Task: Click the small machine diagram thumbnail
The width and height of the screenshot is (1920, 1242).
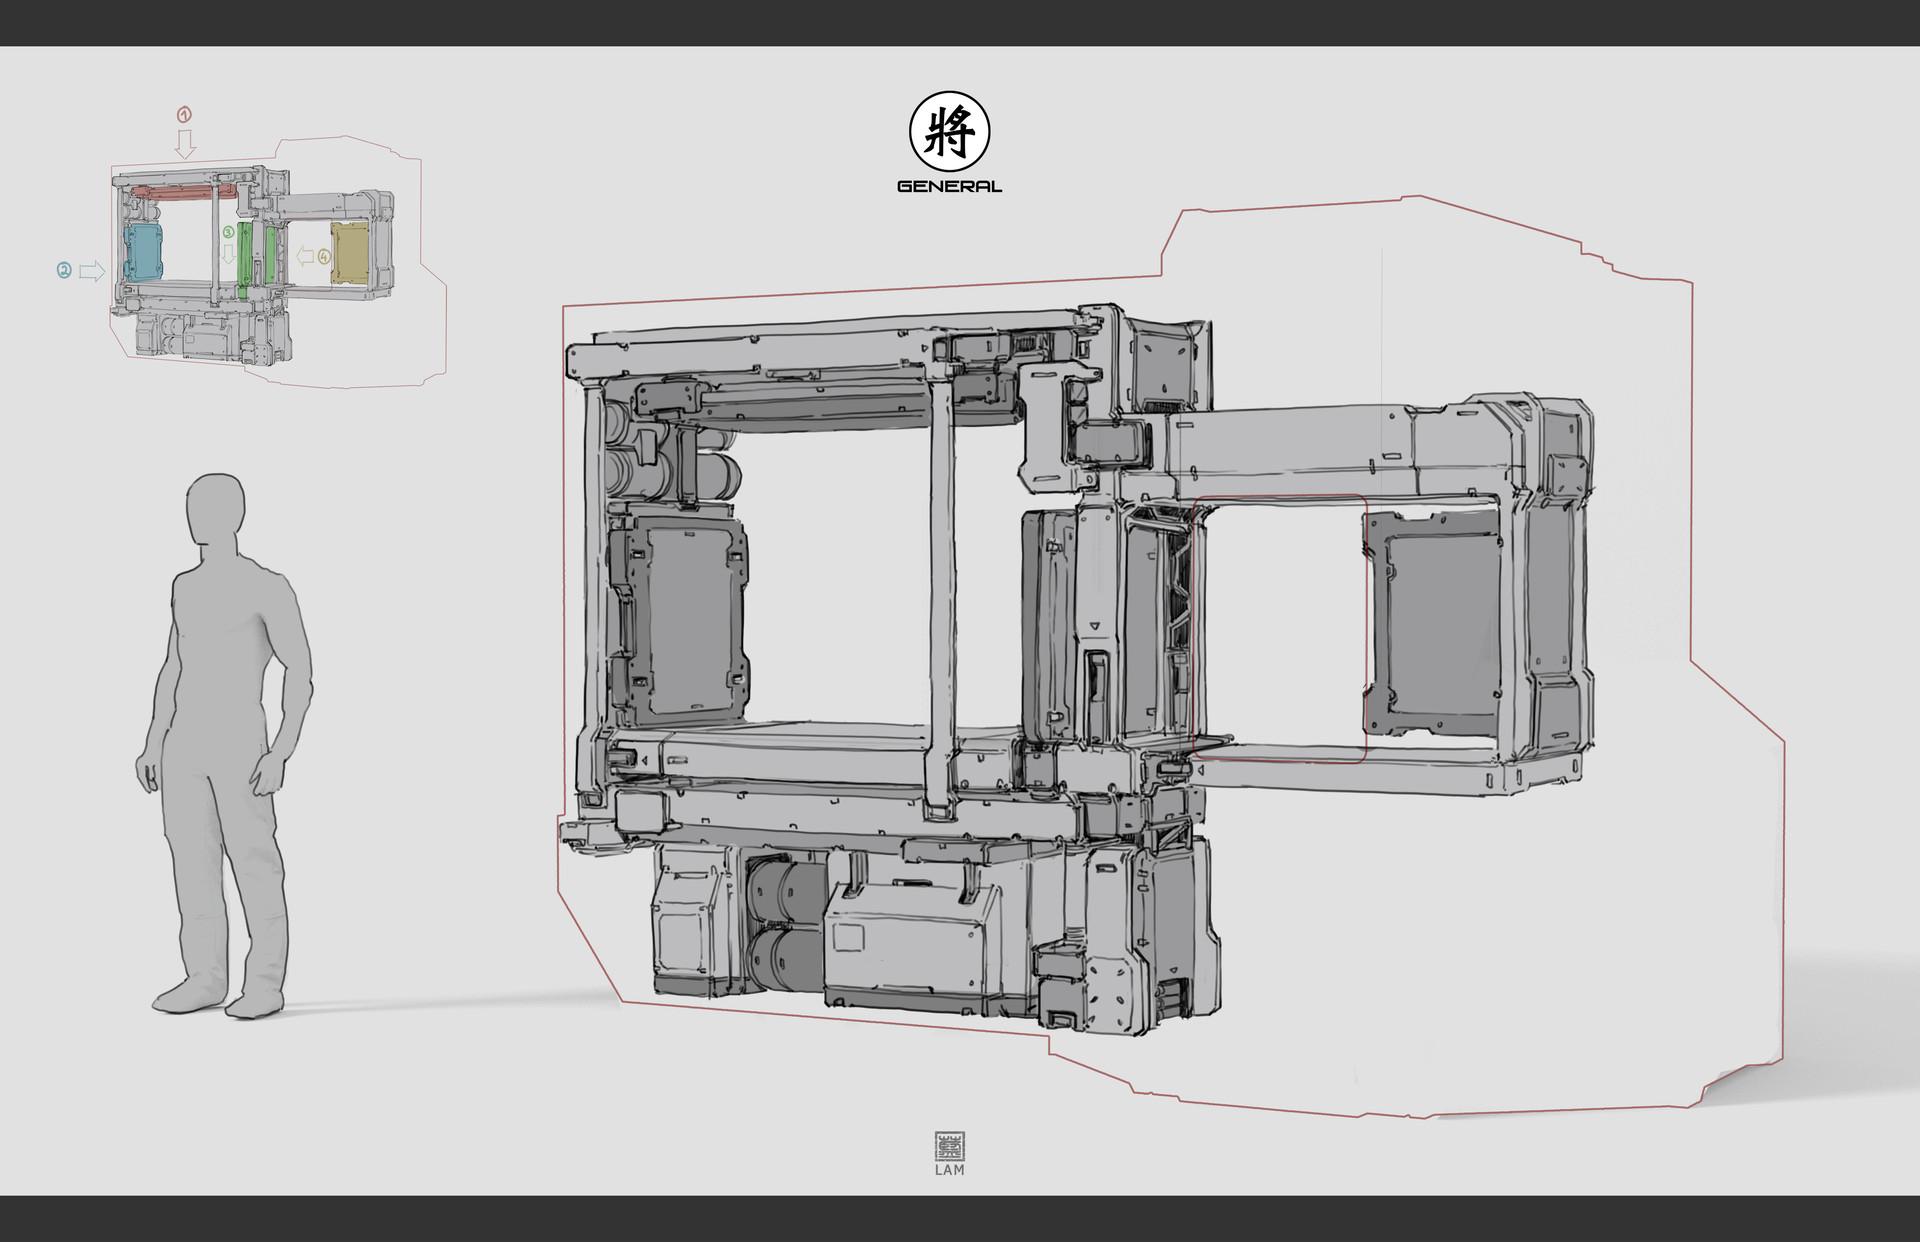Action: coord(250,265)
